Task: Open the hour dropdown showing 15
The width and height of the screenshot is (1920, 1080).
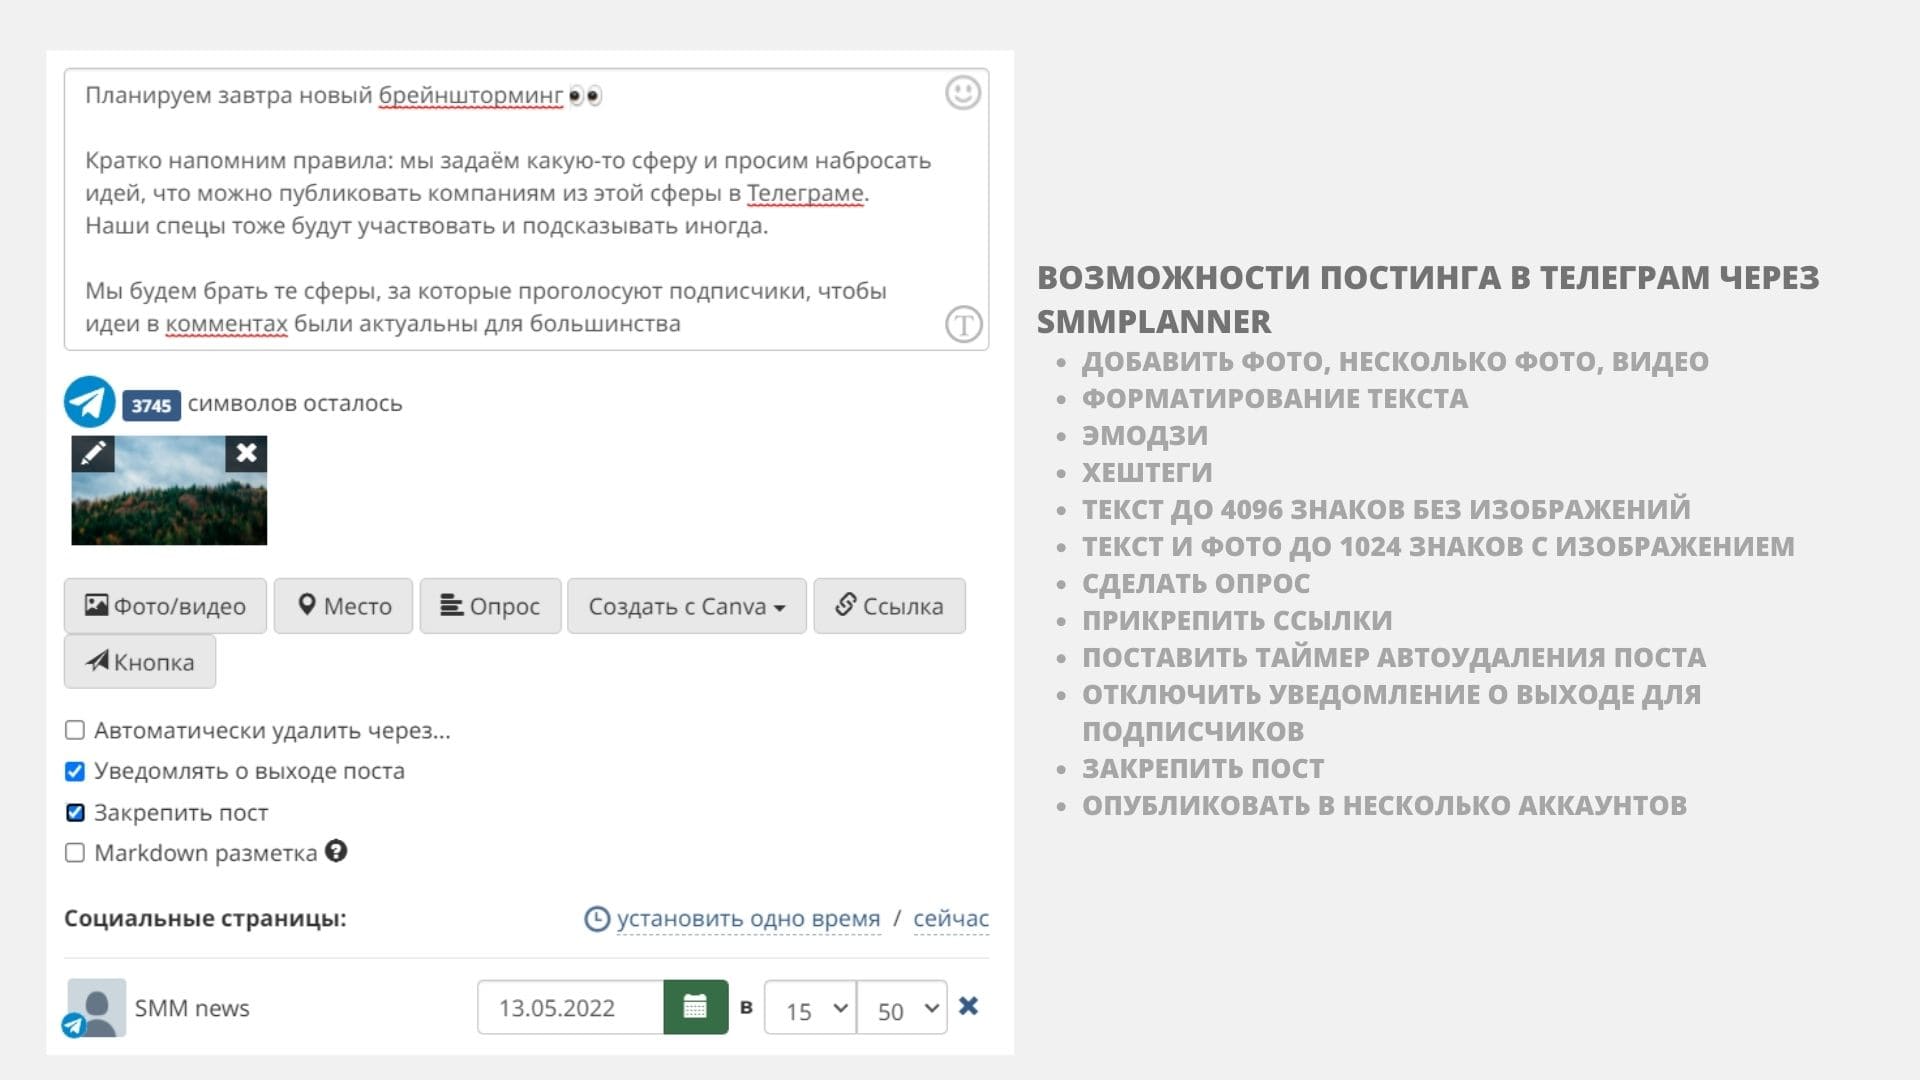Action: tap(810, 1008)
